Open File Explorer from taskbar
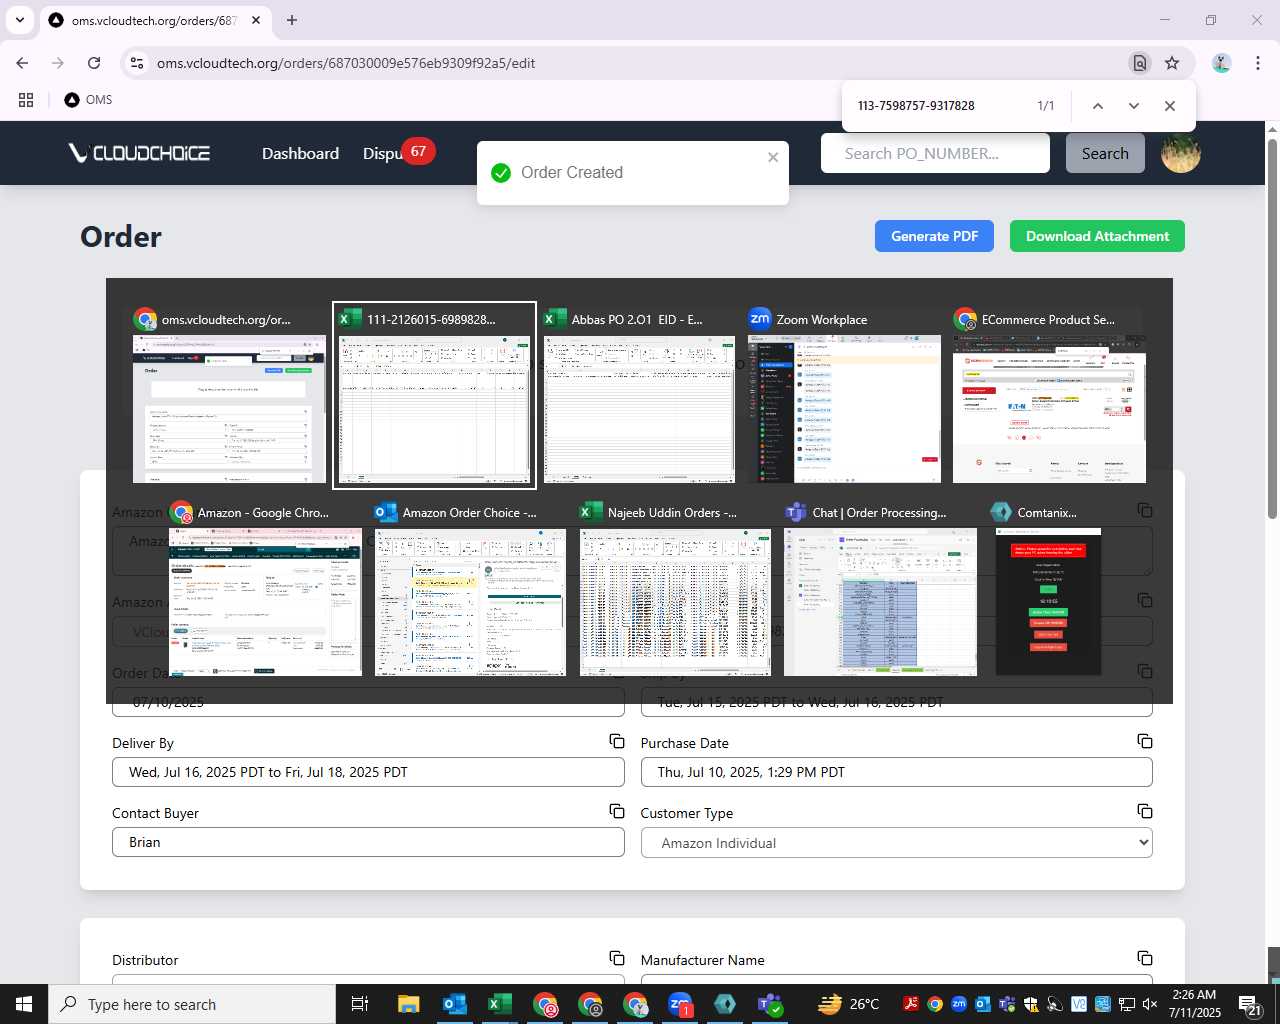 tap(408, 1004)
